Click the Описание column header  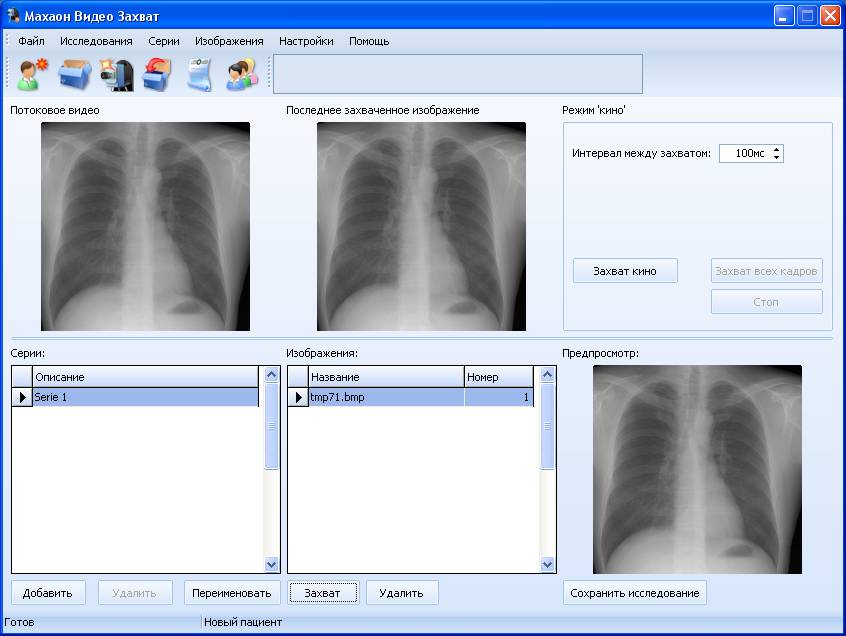145,377
